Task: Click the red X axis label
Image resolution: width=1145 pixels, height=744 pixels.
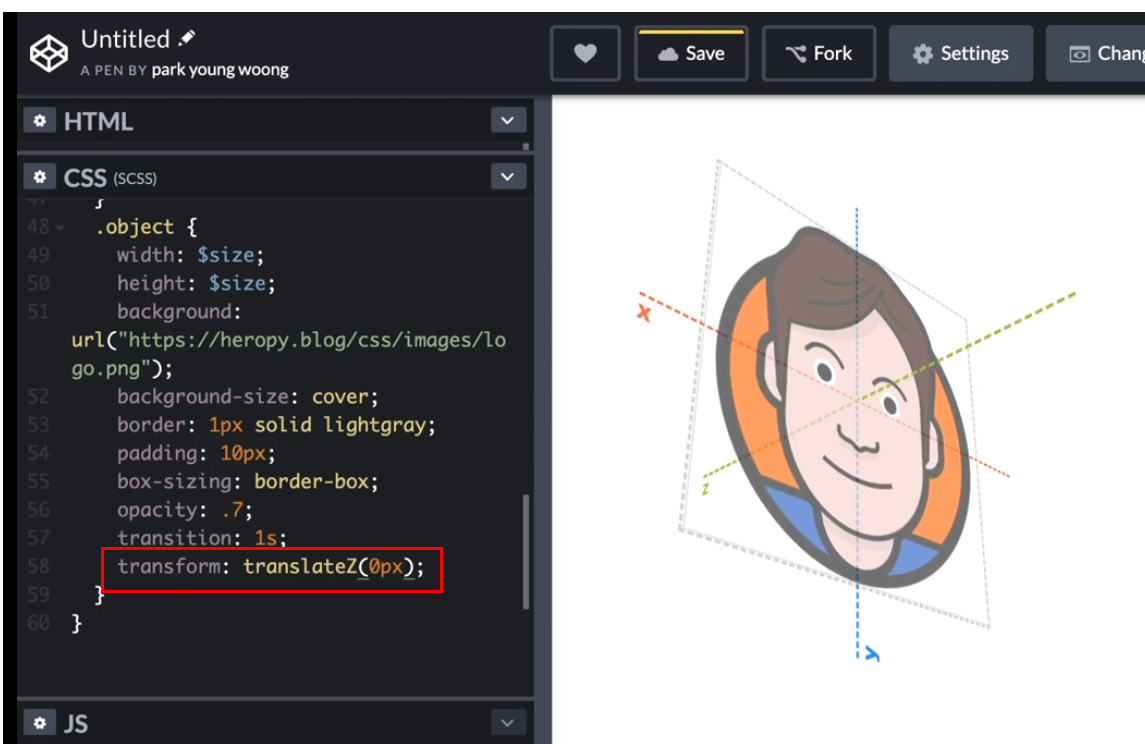Action: point(643,313)
